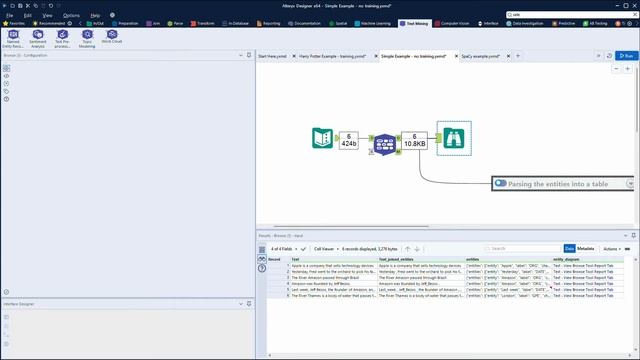Open the tag annotation icon in Configuration sidebar
The height and width of the screenshot is (360, 640).
[x=7, y=91]
